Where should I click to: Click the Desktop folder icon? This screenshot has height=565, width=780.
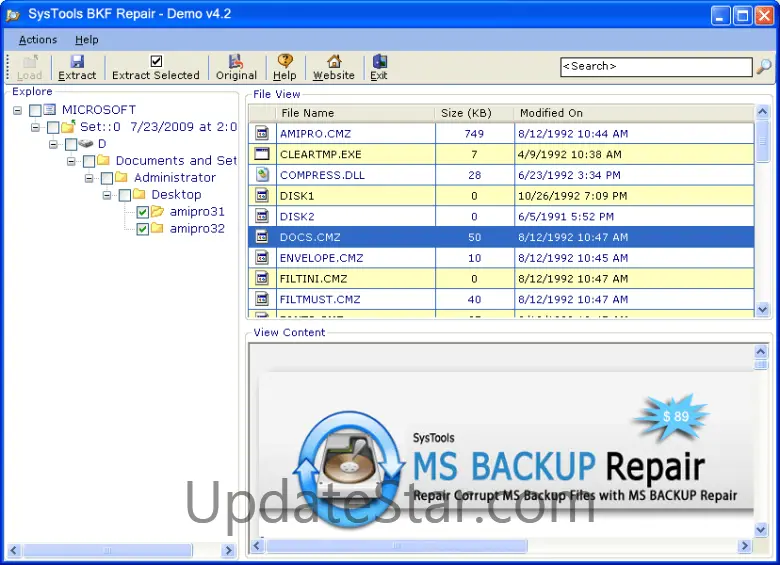[x=139, y=194]
